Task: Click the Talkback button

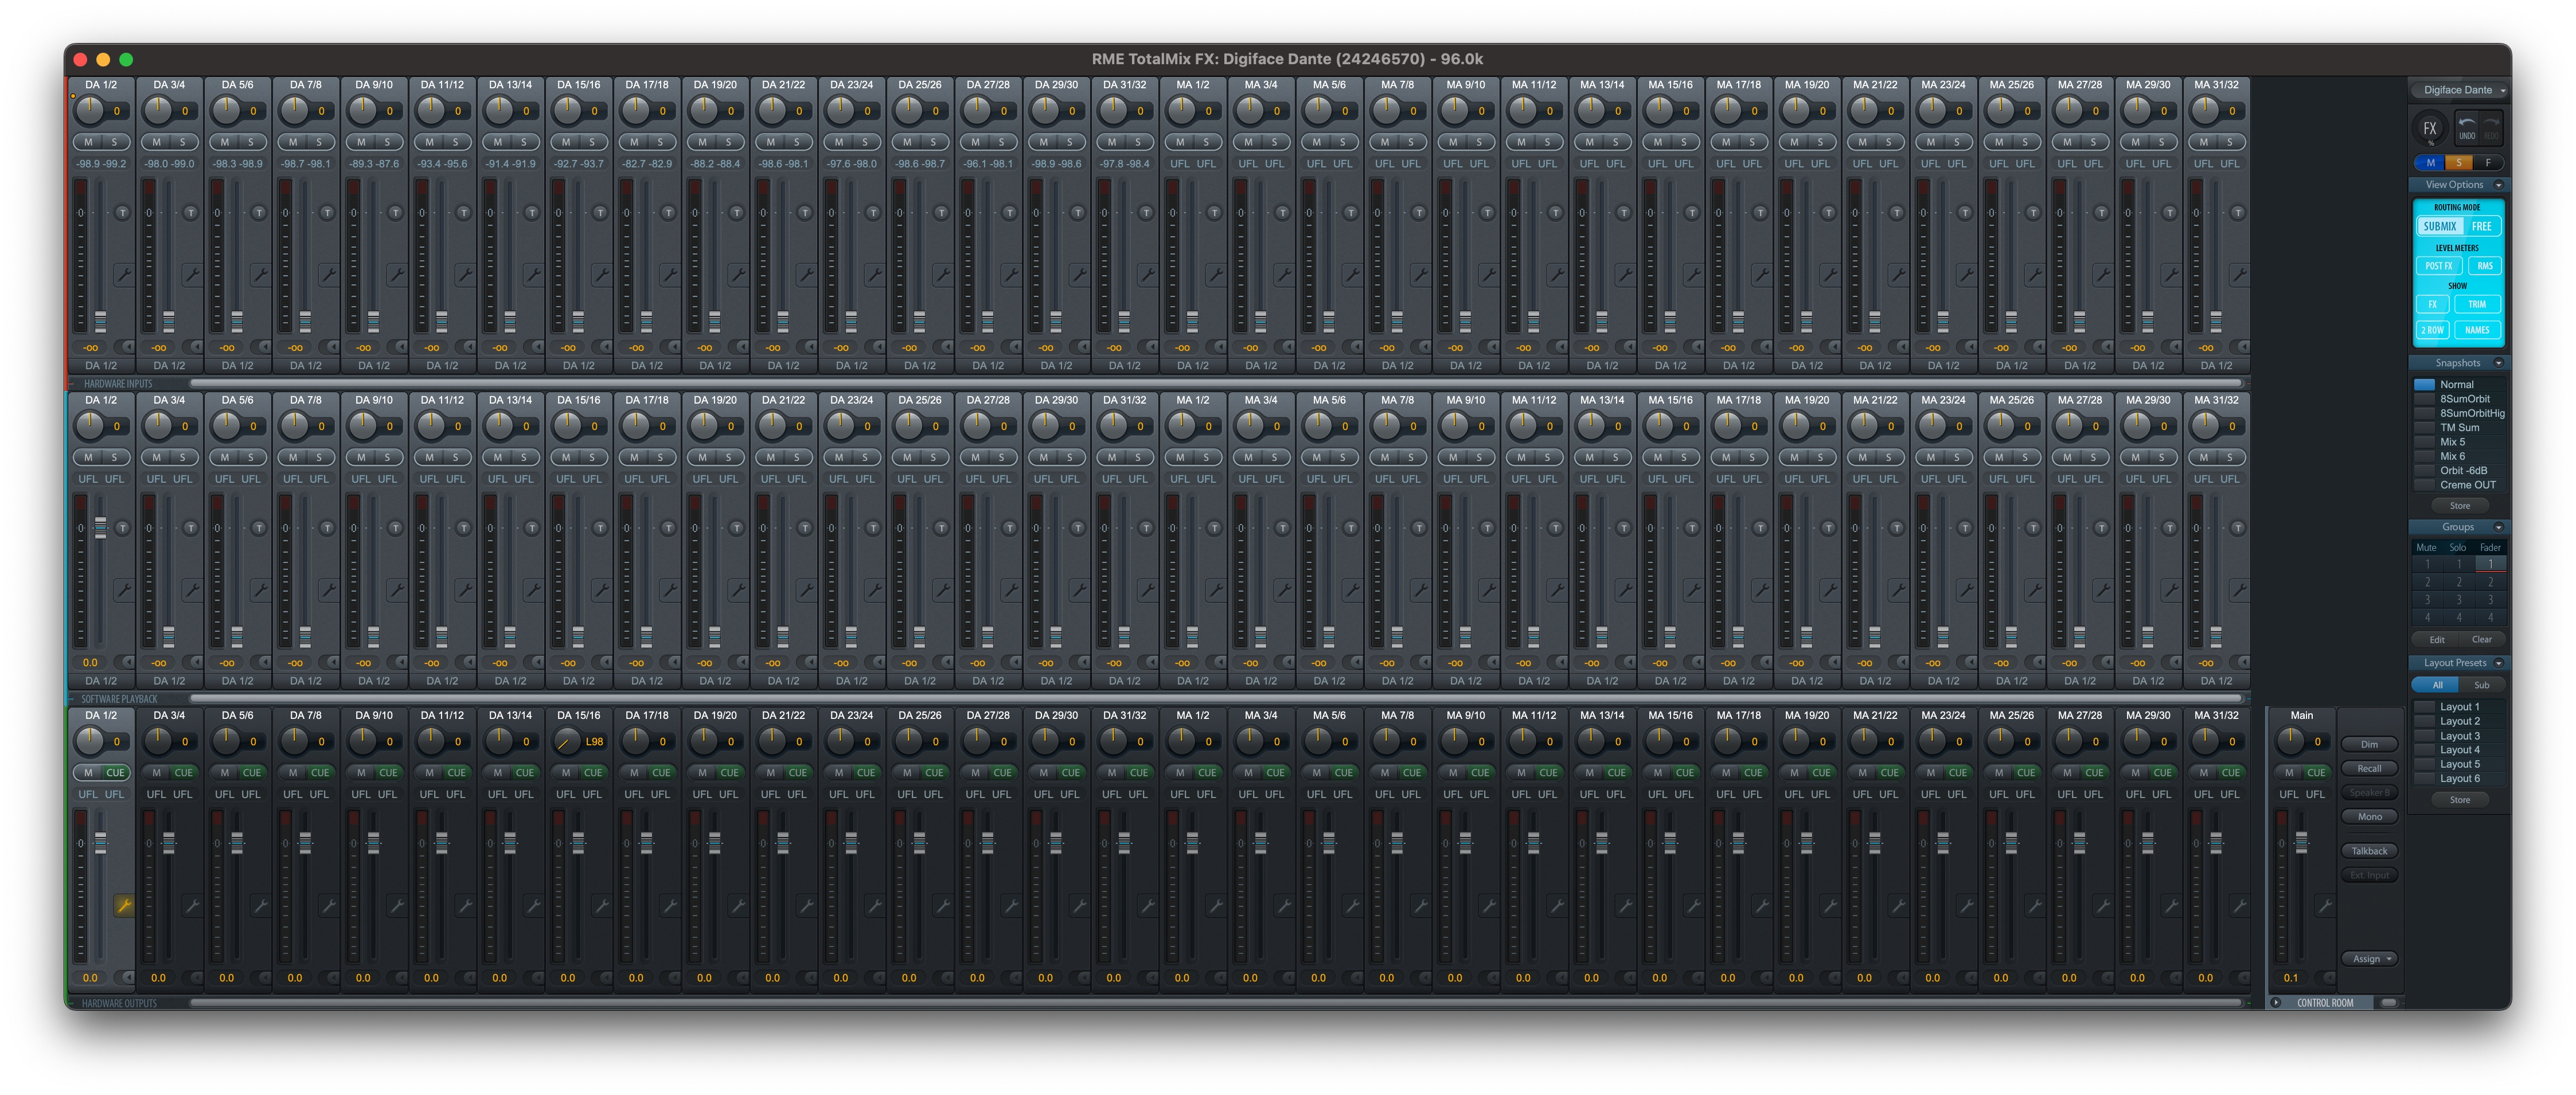Action: (2369, 851)
